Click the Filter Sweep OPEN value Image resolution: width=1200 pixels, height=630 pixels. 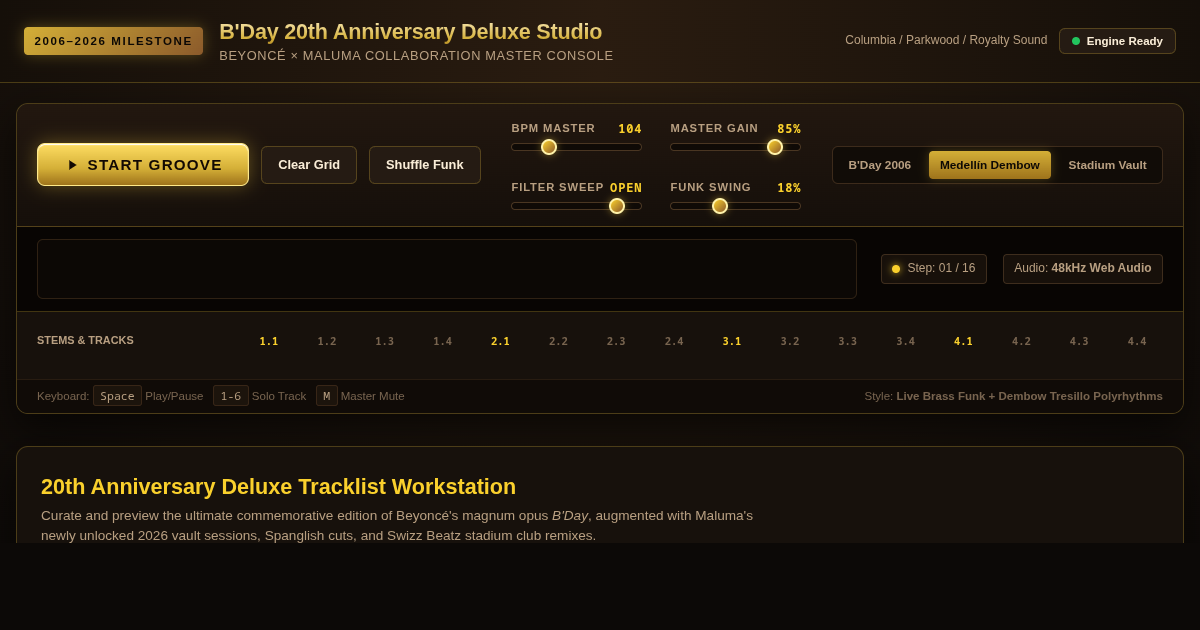[626, 188]
